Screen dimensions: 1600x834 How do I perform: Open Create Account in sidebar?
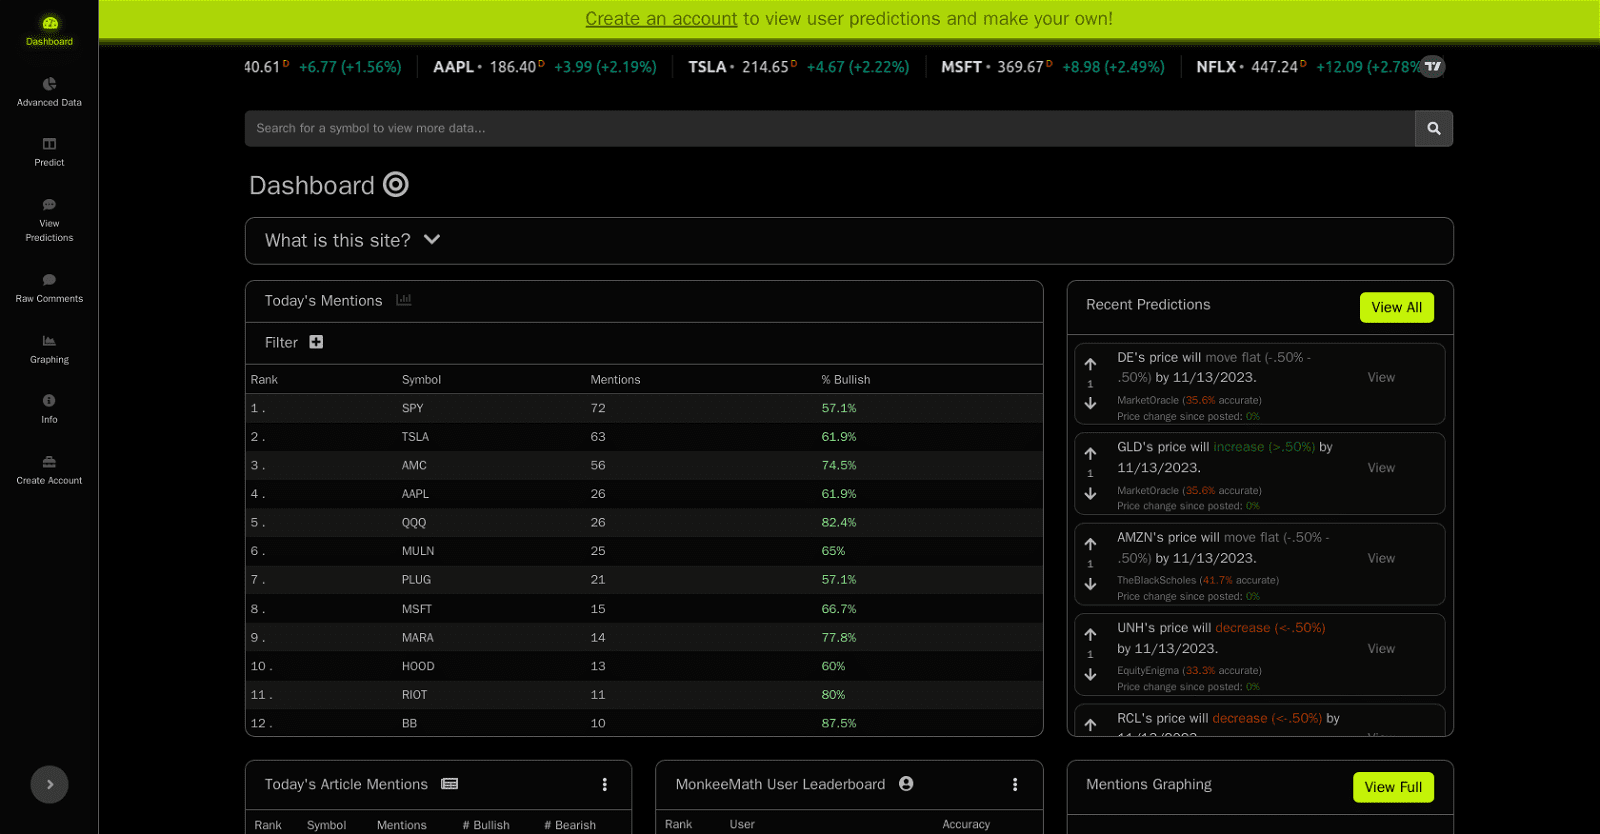click(49, 470)
